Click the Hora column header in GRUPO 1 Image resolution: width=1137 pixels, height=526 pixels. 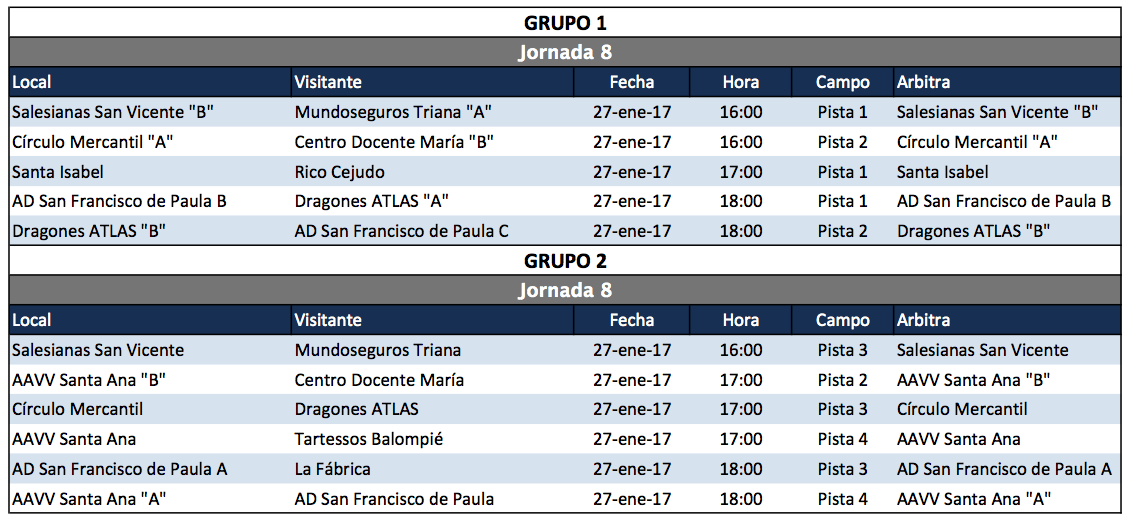741,82
